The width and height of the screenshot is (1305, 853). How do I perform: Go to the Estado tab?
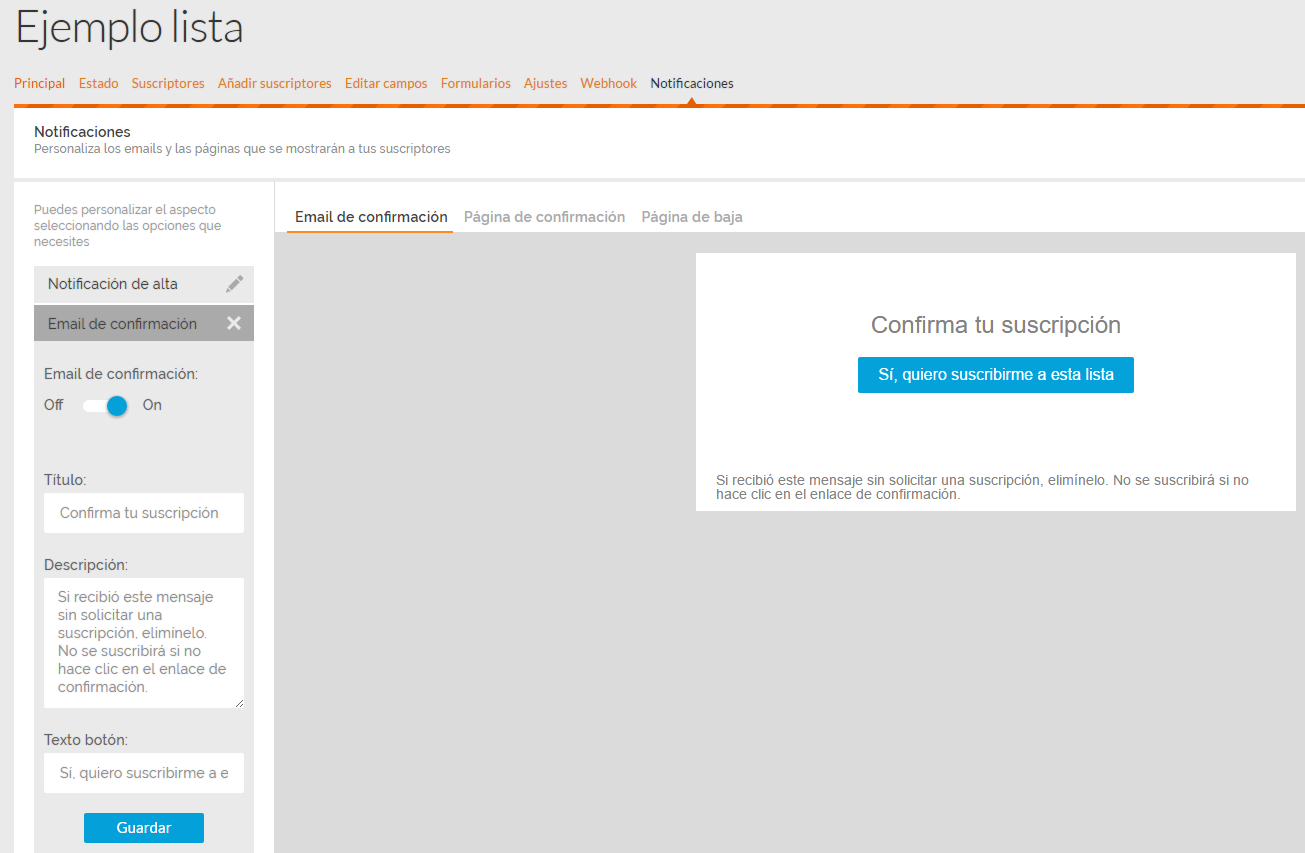point(99,83)
